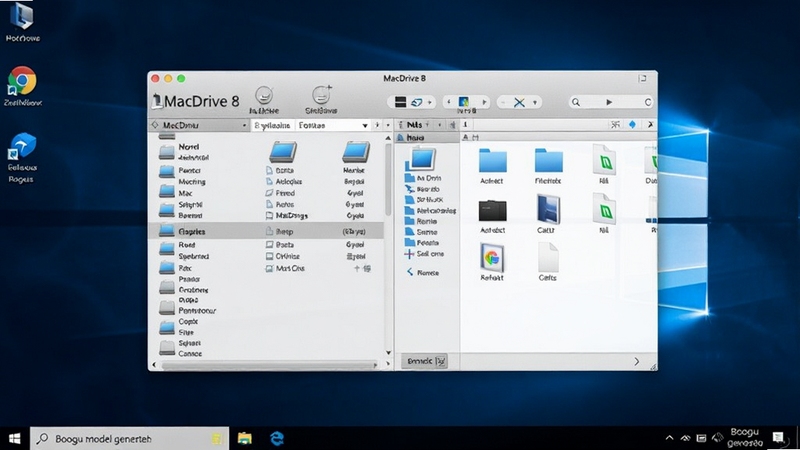Click inside the MacDrive toolbar search field
Viewport: 800px width, 450px height.
click(611, 102)
